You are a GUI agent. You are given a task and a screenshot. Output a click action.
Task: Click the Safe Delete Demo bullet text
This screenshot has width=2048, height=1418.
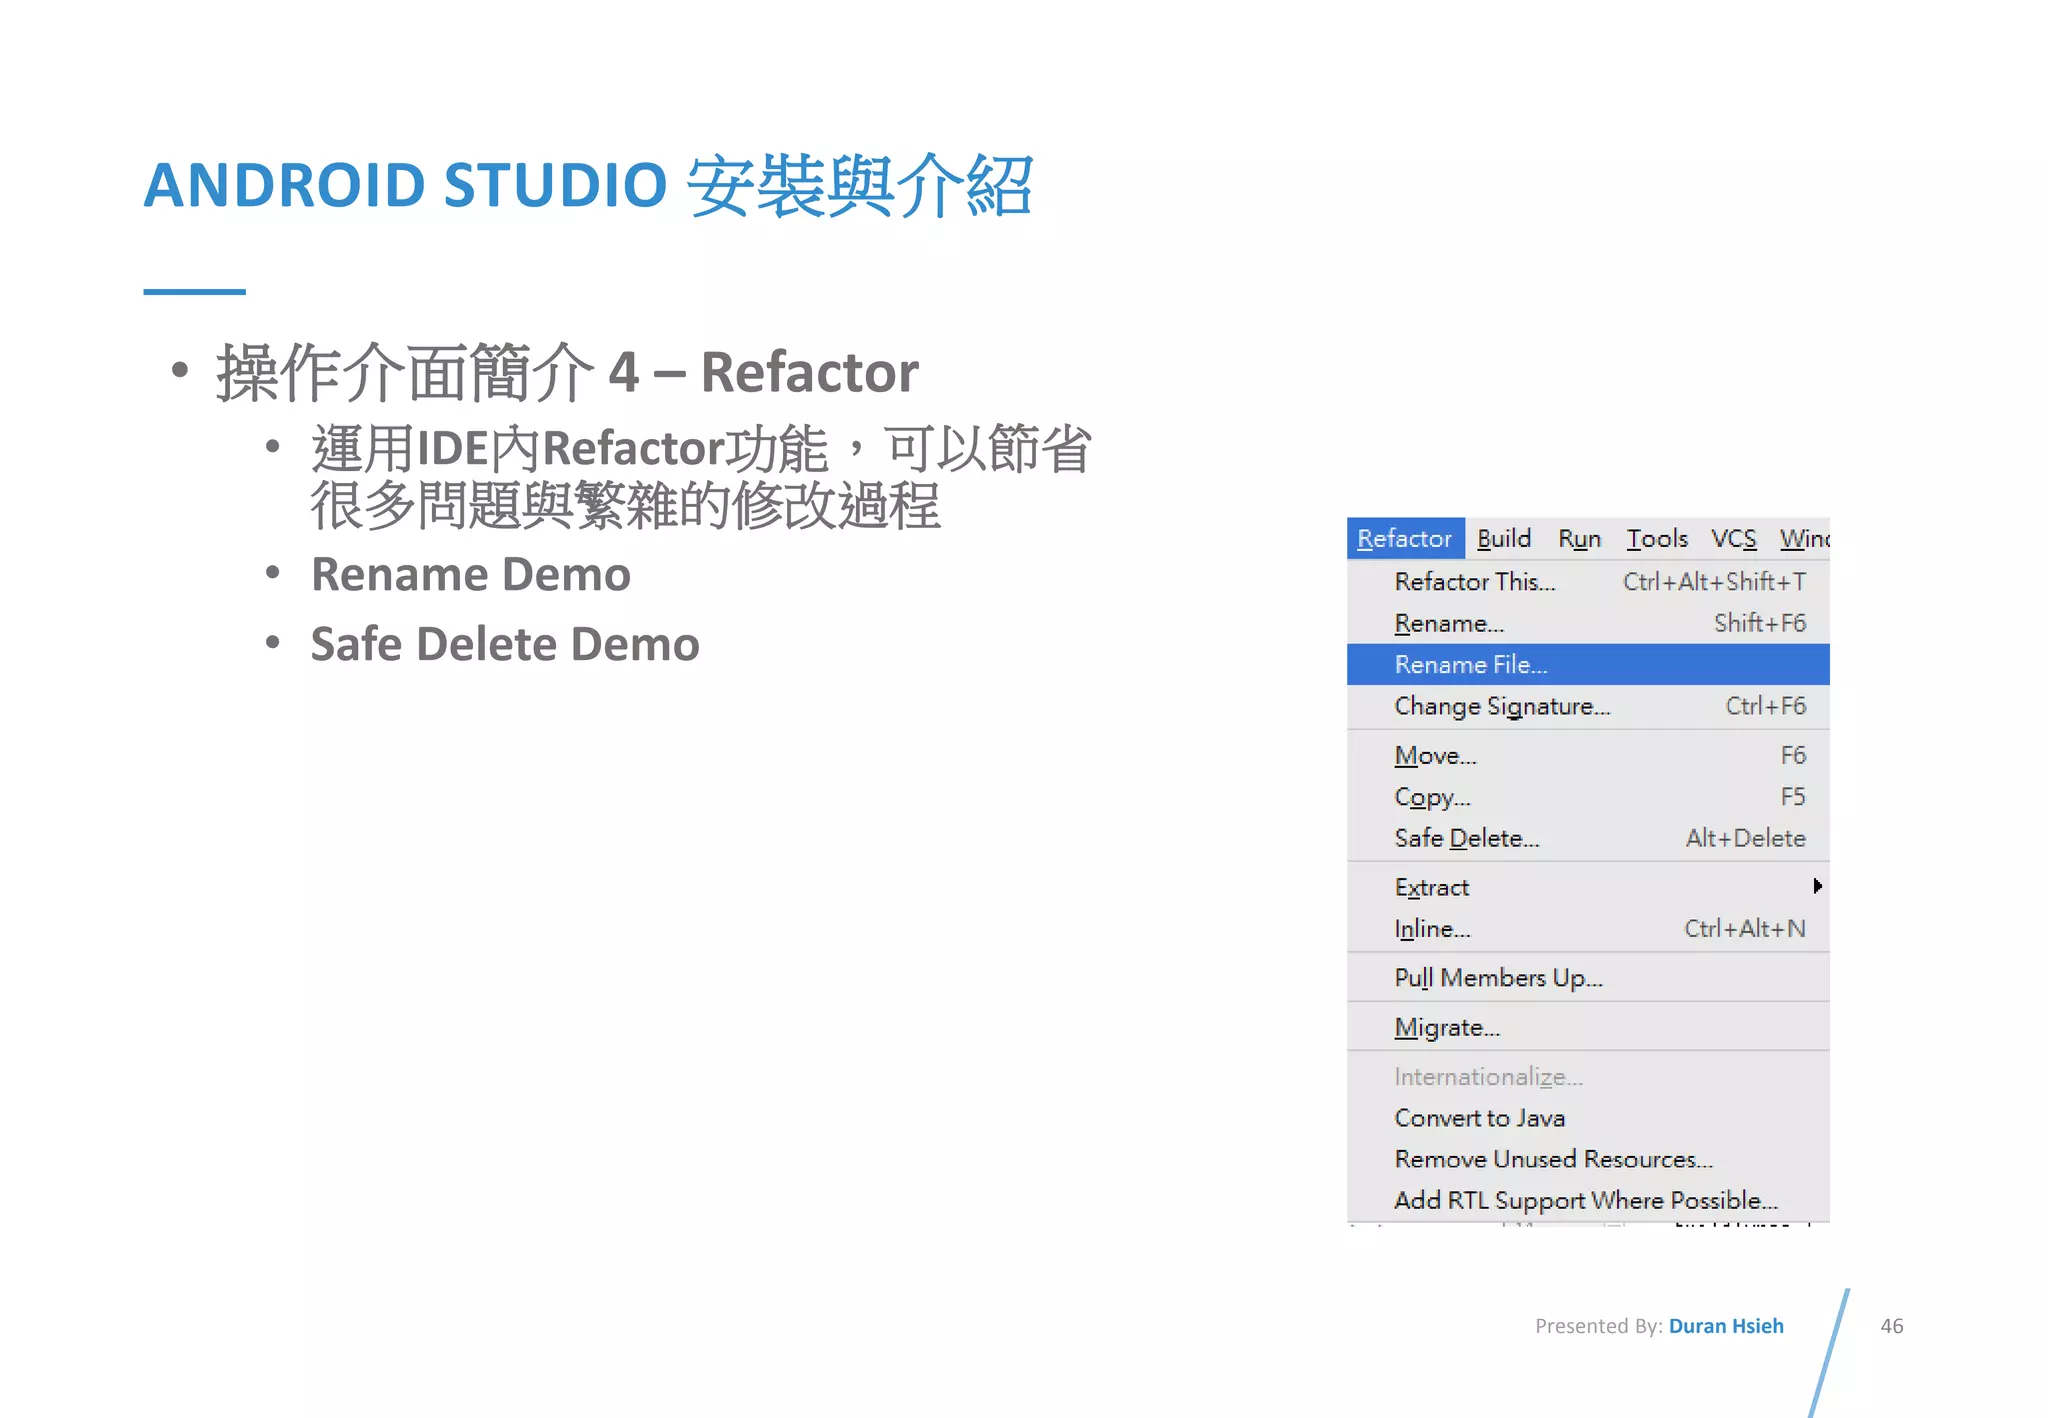(505, 644)
